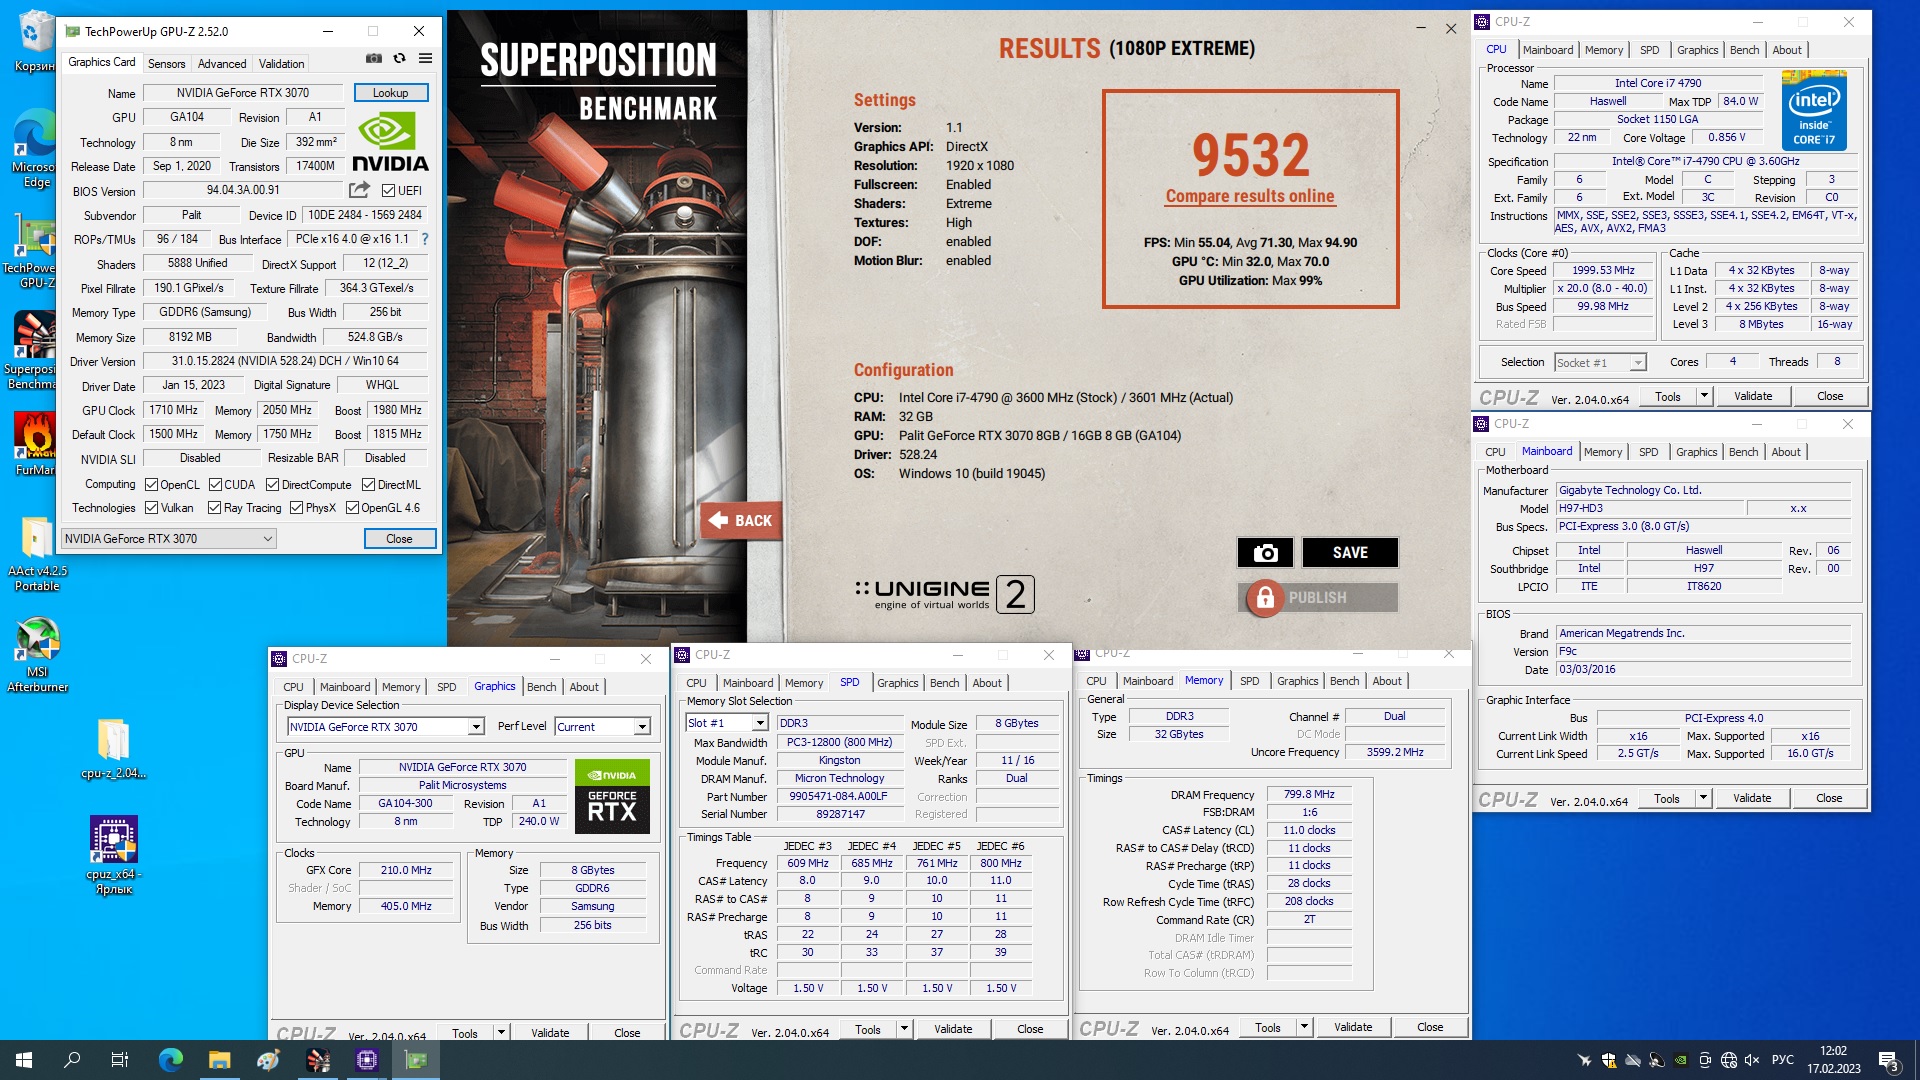Screen dimensions: 1920x1080
Task: Take a GPU-Z screenshot via camera icon
Action: coord(373,59)
